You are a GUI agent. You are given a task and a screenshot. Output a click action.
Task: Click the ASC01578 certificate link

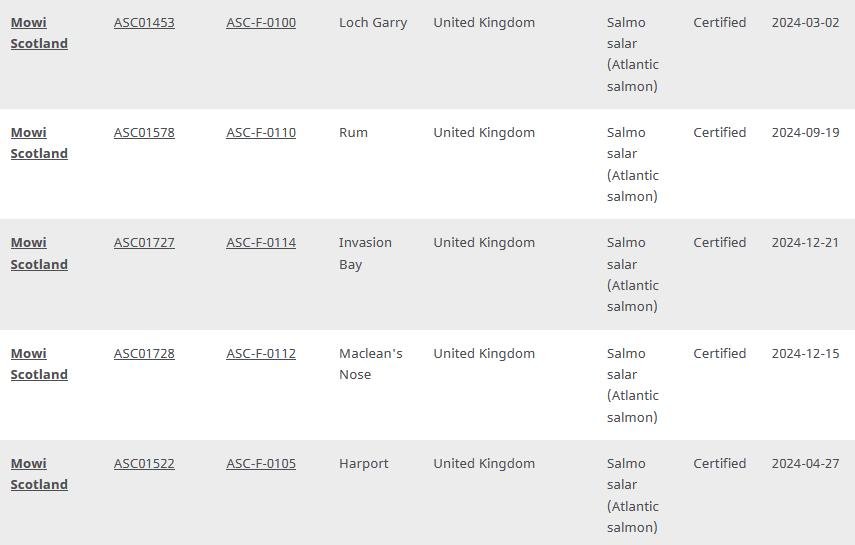[x=144, y=132]
